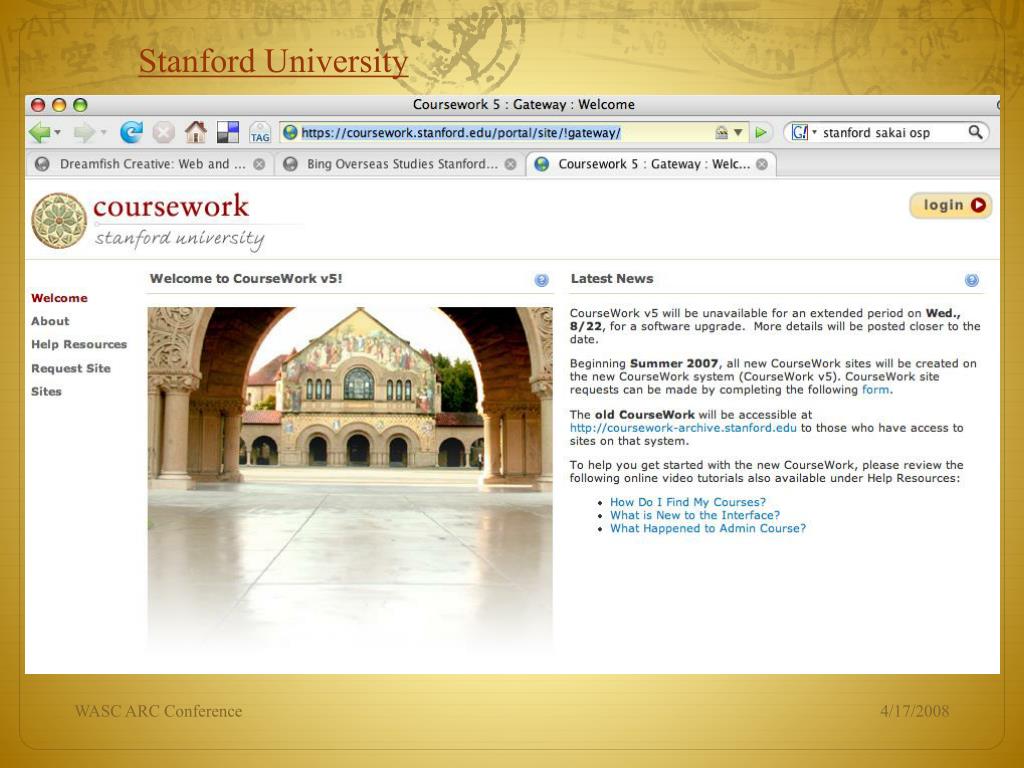Open help icon for Latest News panel

click(x=972, y=280)
